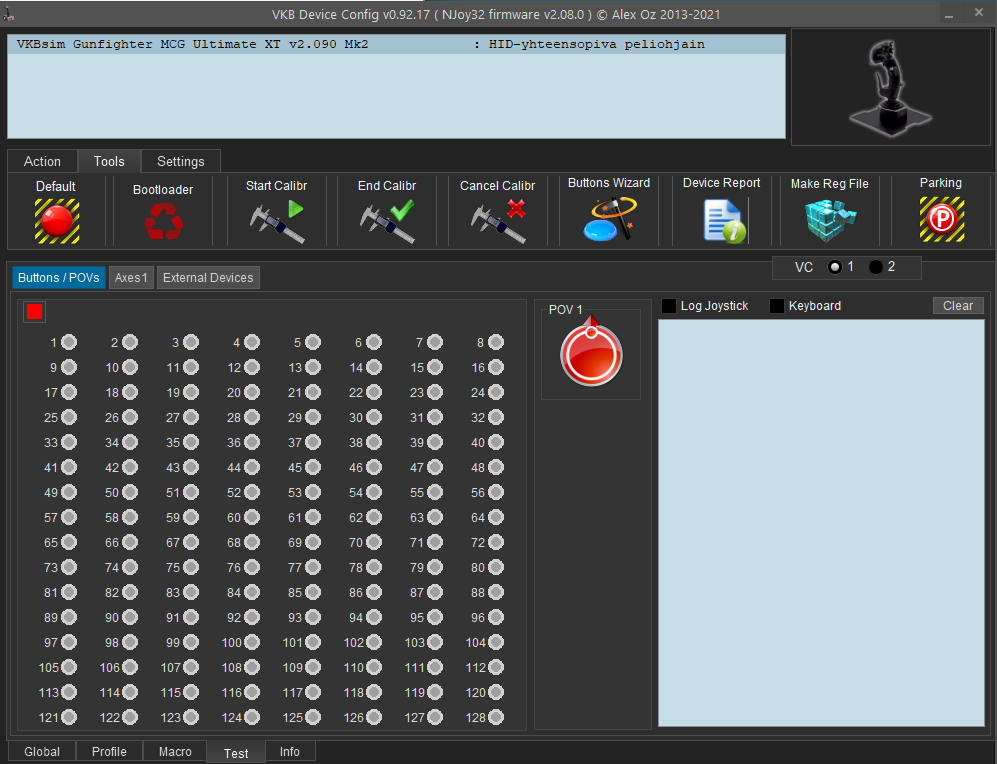Select the VKBsim Gunfighter device row
Screen dimensions: 997x764
coord(396,44)
